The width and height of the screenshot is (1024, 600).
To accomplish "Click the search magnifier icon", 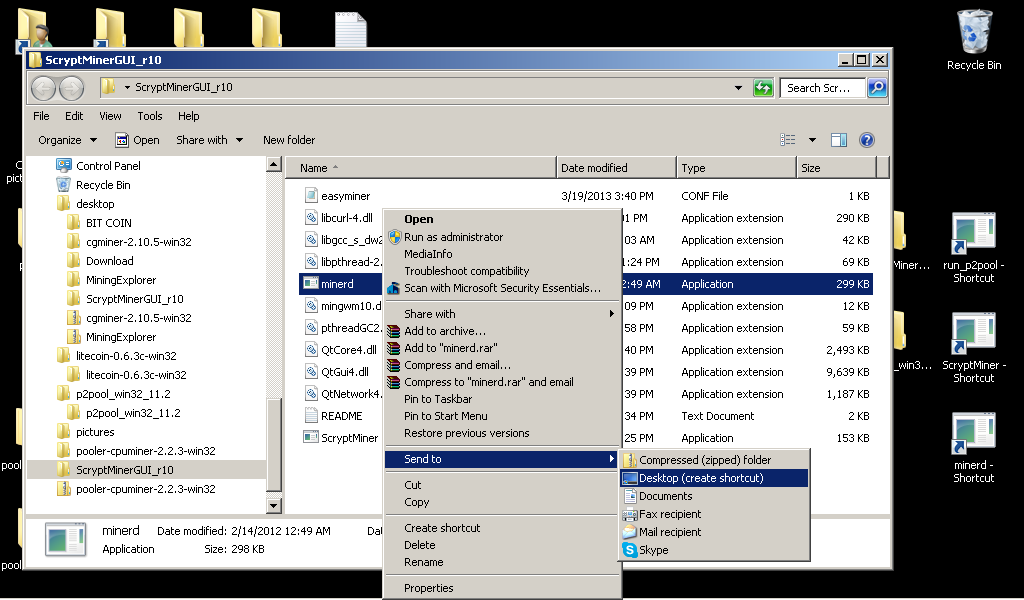I will click(877, 87).
